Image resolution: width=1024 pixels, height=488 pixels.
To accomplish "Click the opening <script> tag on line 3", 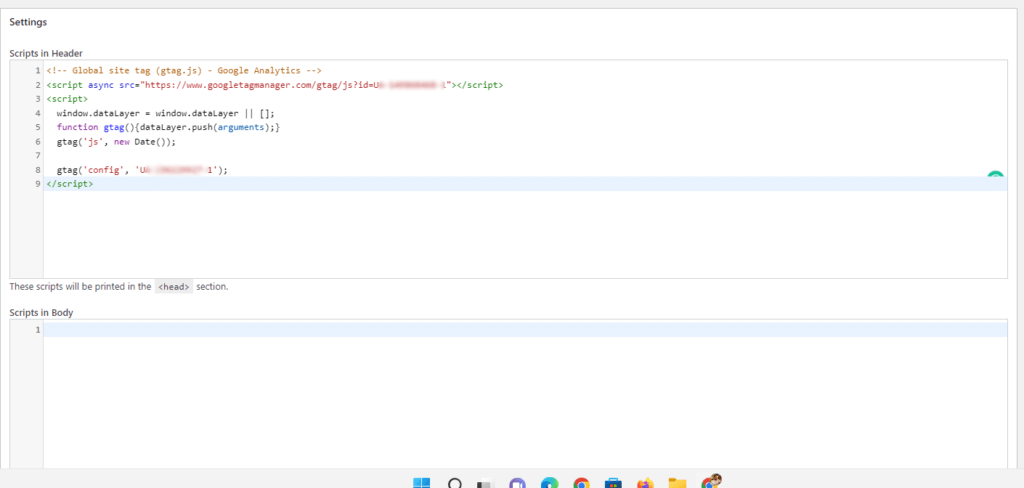I will [x=67, y=99].
